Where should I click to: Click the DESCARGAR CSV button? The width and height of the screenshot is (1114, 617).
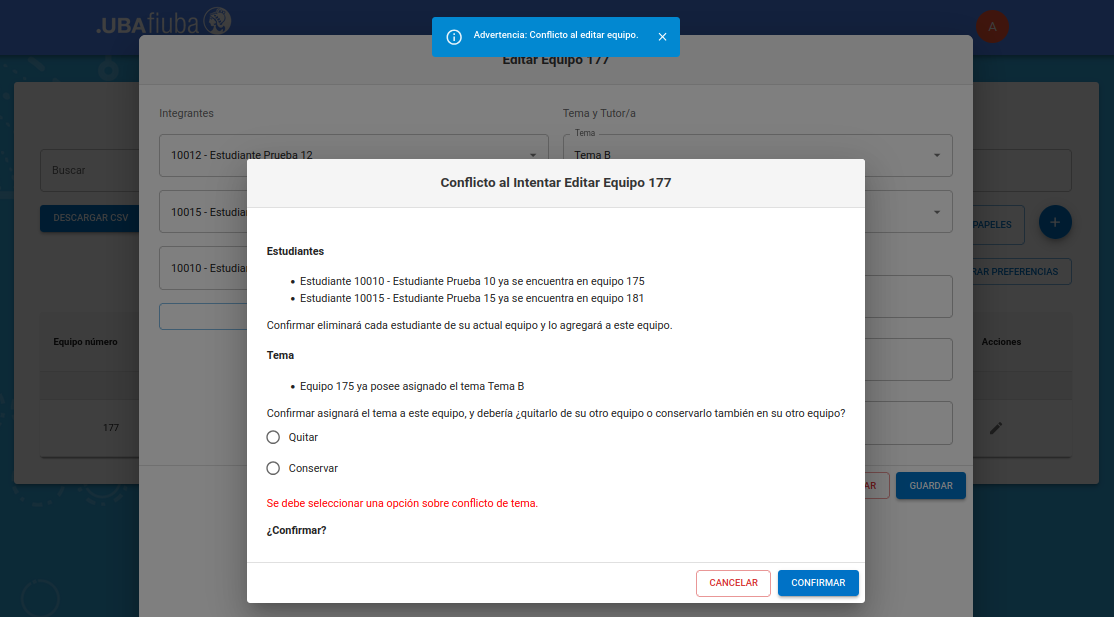(x=91, y=218)
